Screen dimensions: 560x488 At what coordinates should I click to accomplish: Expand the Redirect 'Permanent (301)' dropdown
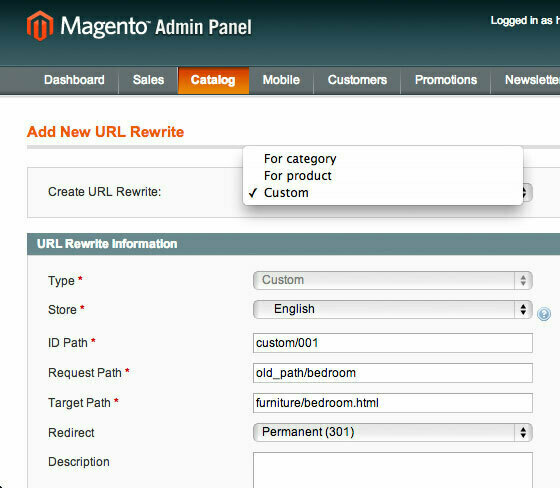click(392, 432)
